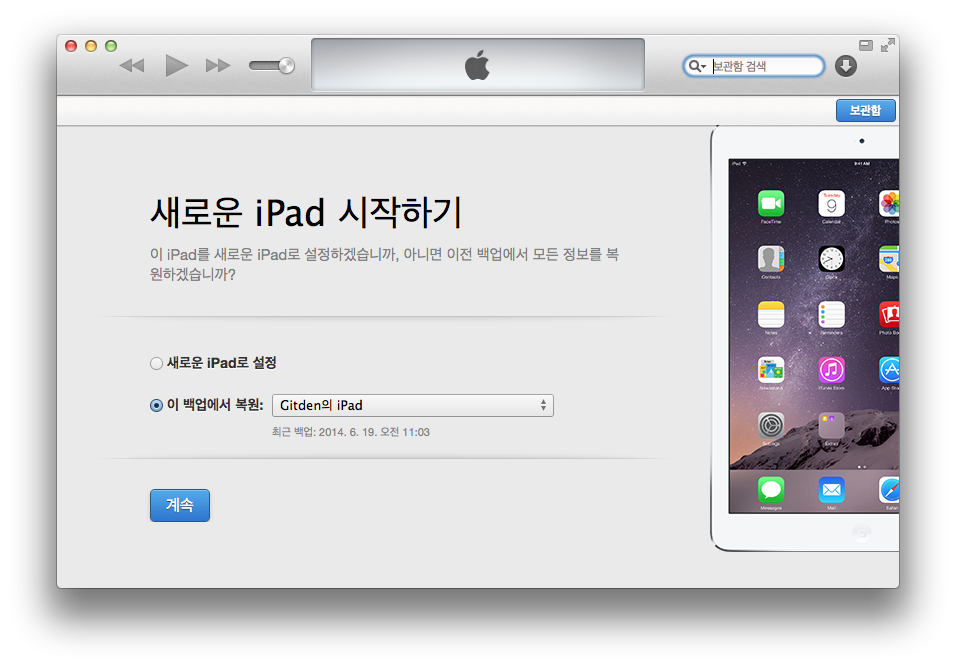This screenshot has height=667, width=956.
Task: Click the iTunes Store icon on iPad image
Action: (831, 369)
